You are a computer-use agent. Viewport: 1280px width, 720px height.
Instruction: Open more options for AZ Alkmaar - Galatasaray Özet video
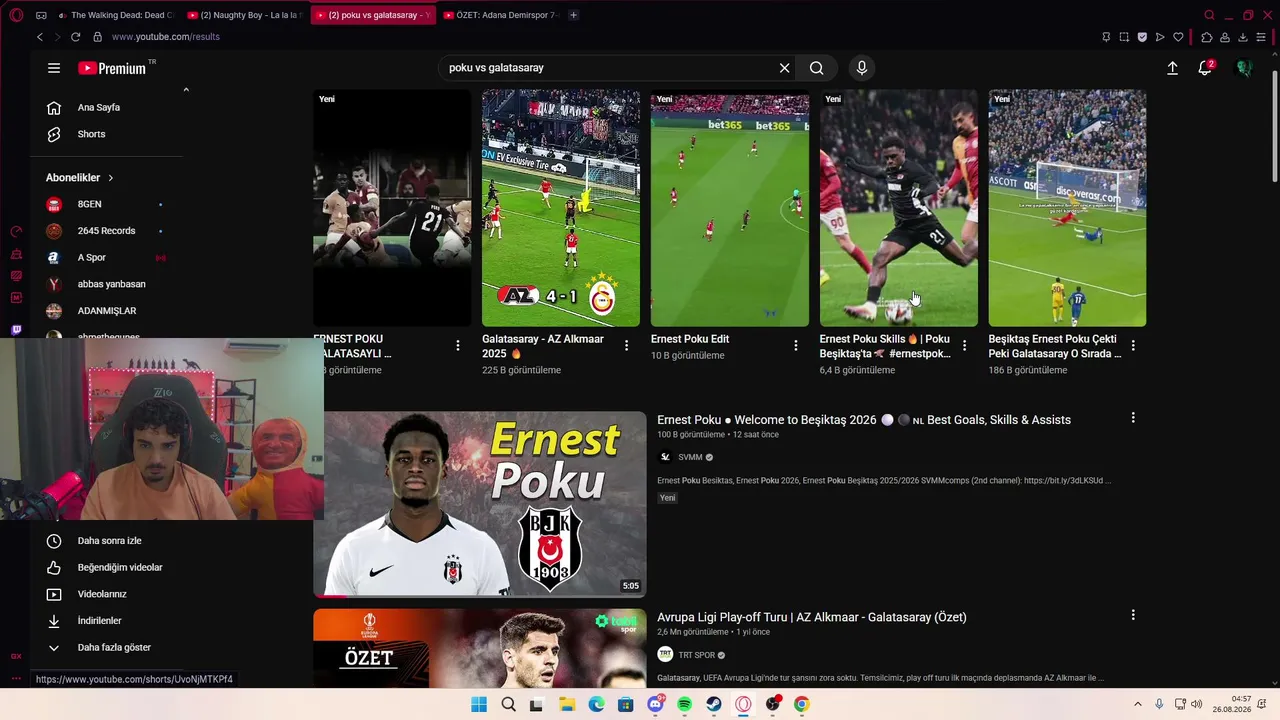point(1133,615)
